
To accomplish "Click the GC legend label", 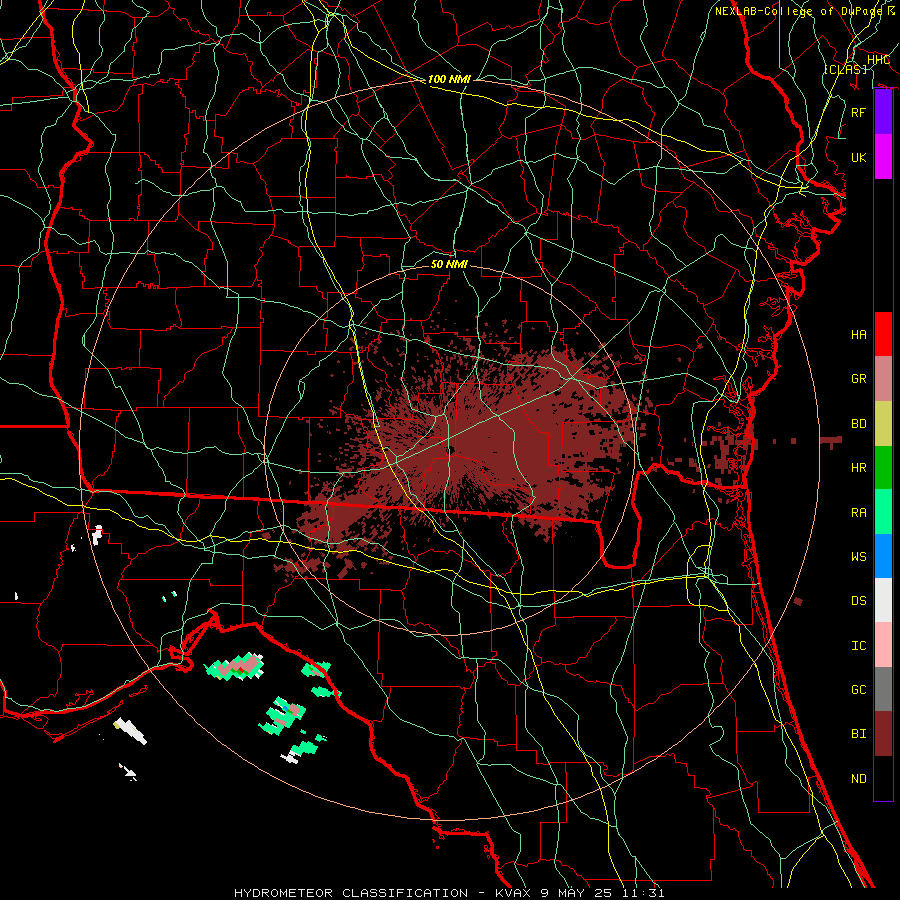I will pos(859,689).
